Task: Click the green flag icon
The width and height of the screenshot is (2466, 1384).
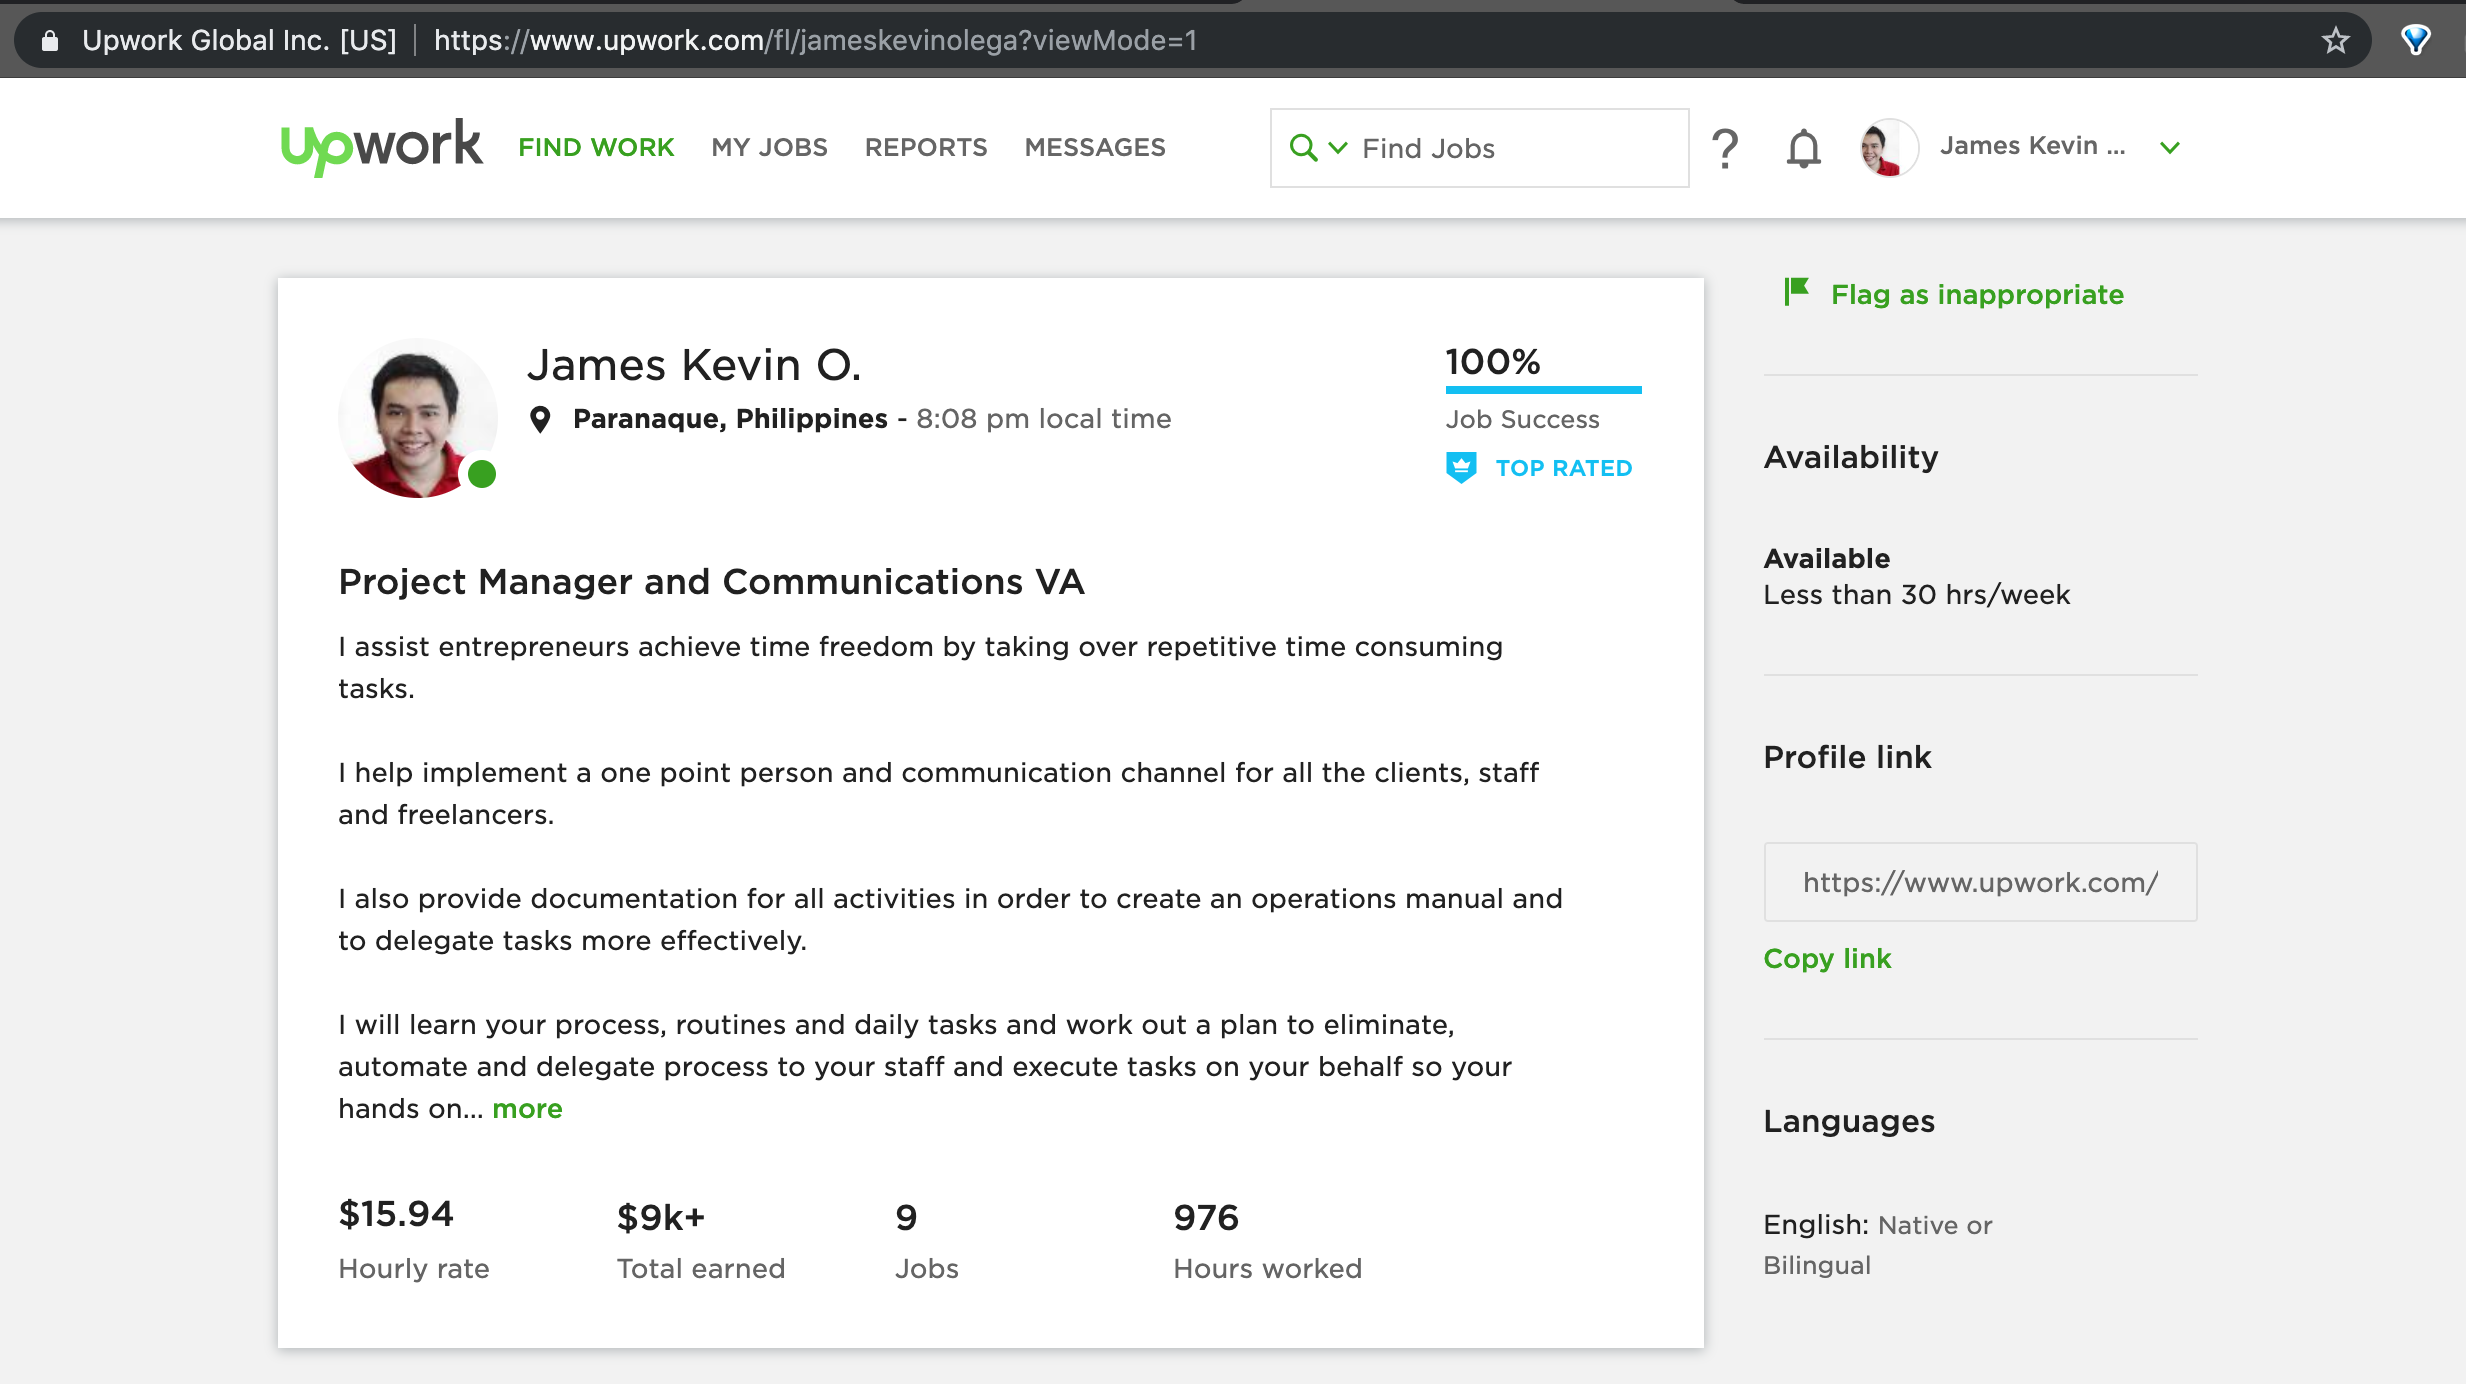Action: click(x=1797, y=292)
